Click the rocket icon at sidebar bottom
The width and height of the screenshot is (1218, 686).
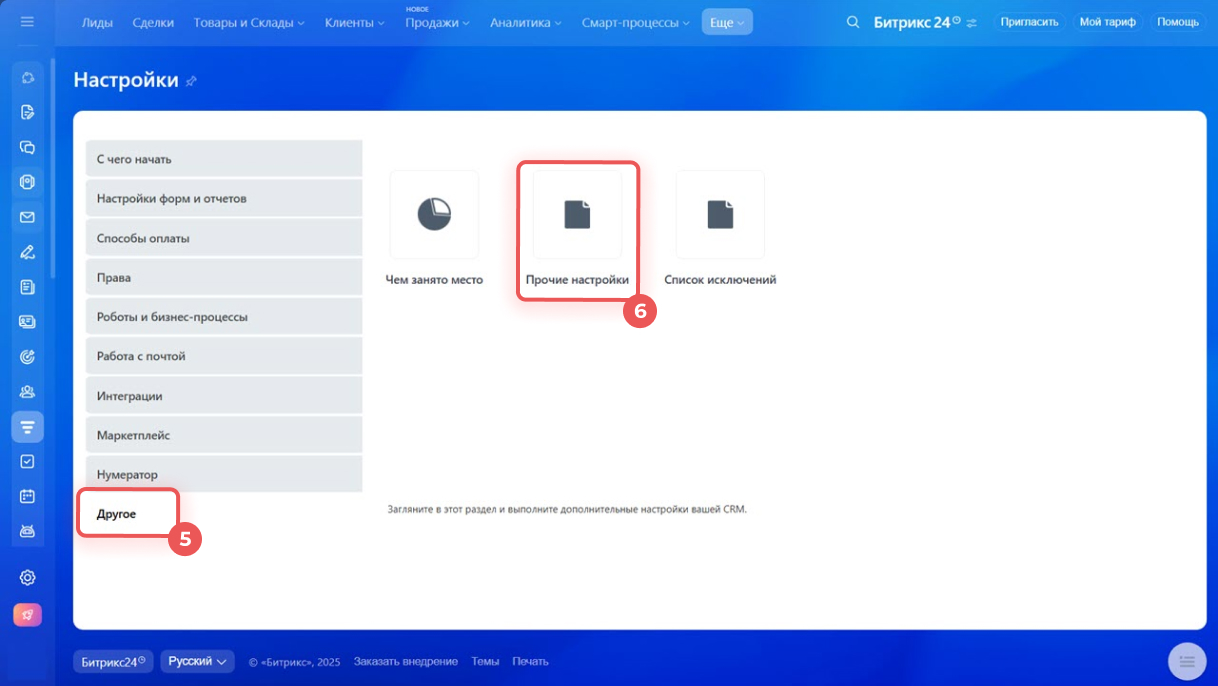tap(28, 615)
